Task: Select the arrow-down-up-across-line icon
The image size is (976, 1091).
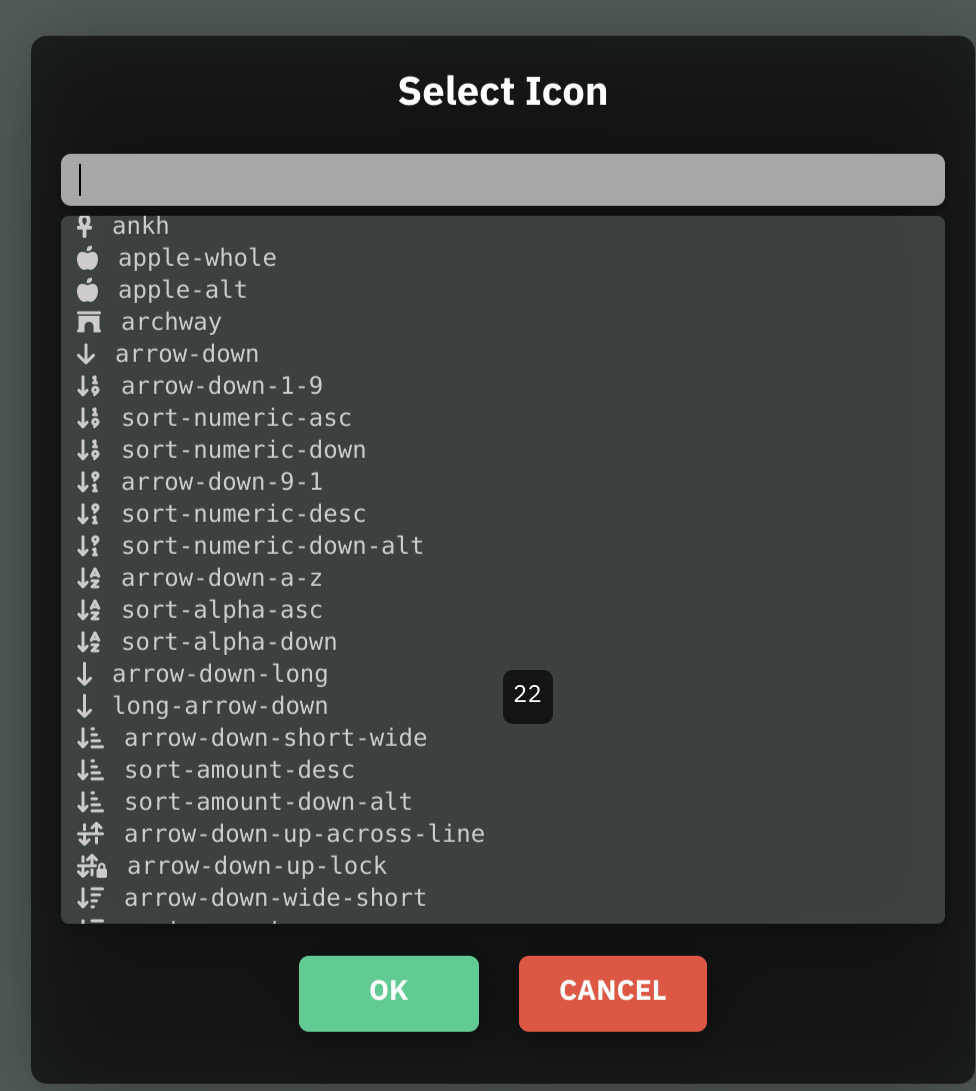Action: click(280, 834)
